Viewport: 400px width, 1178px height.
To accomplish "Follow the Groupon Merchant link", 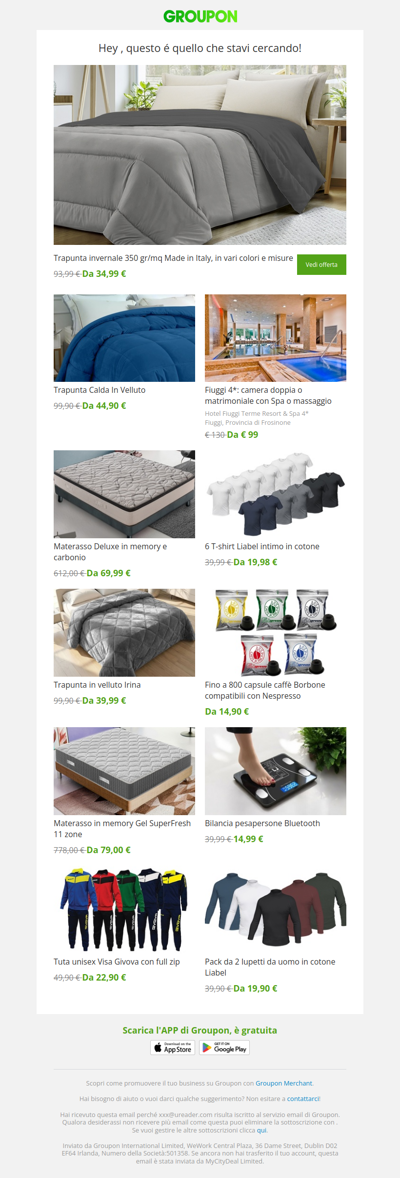I will coord(283,1083).
